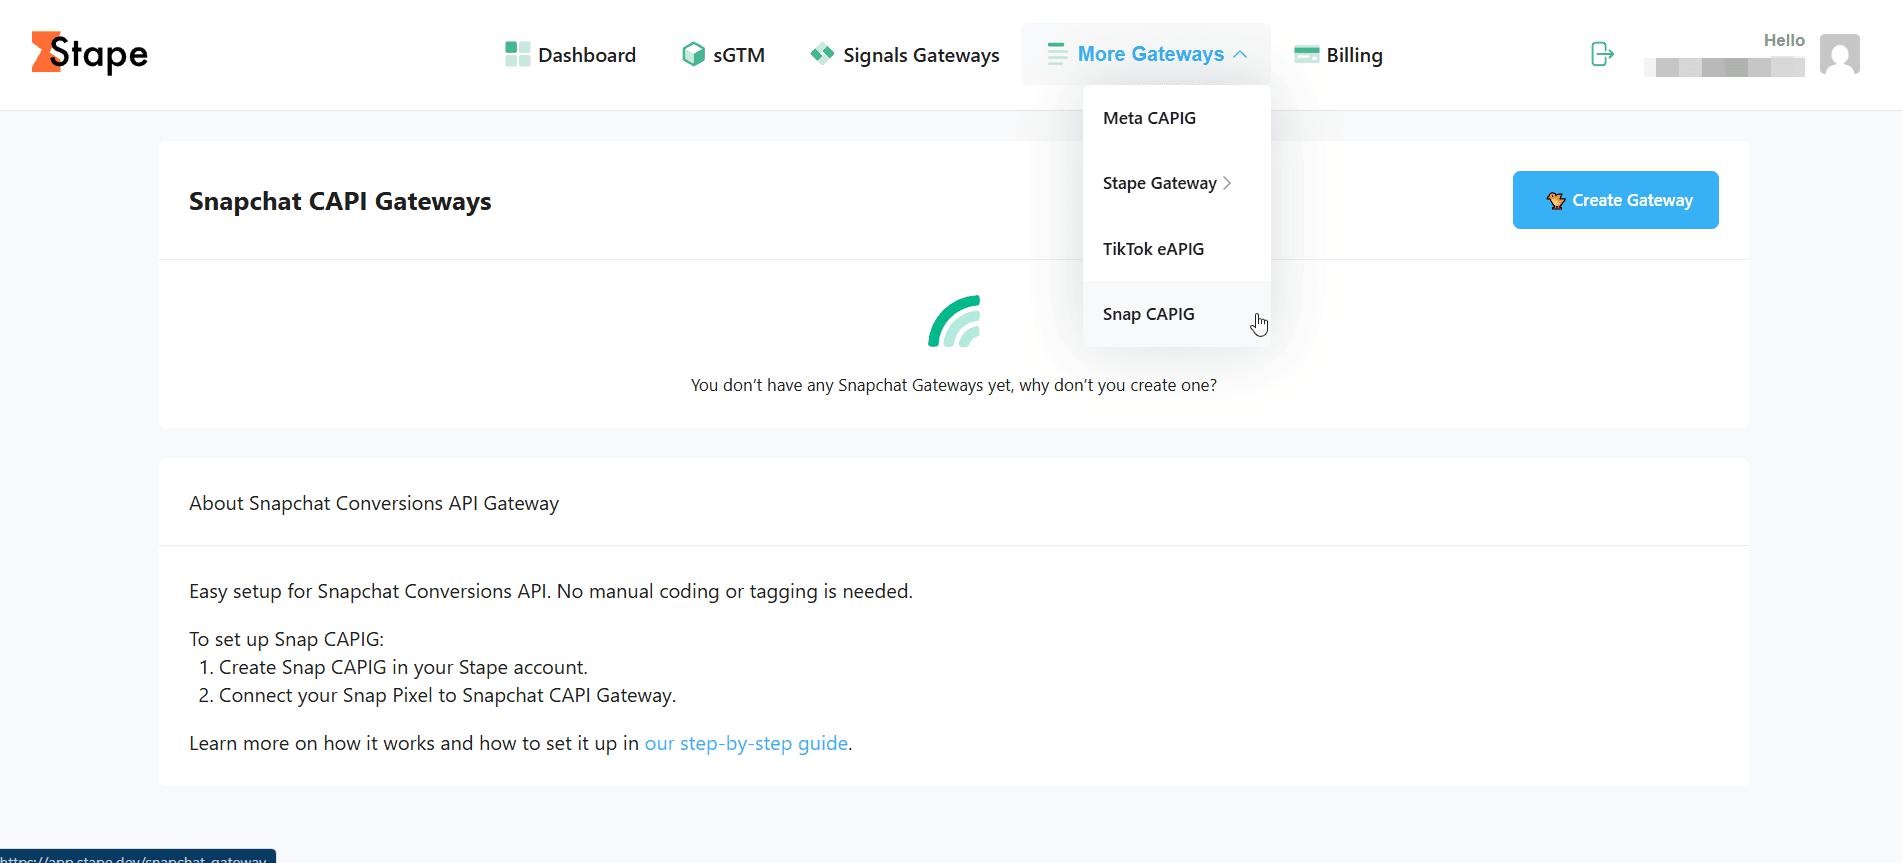Select Snap CAPIG menu entry
The width and height of the screenshot is (1902, 863).
pos(1177,314)
